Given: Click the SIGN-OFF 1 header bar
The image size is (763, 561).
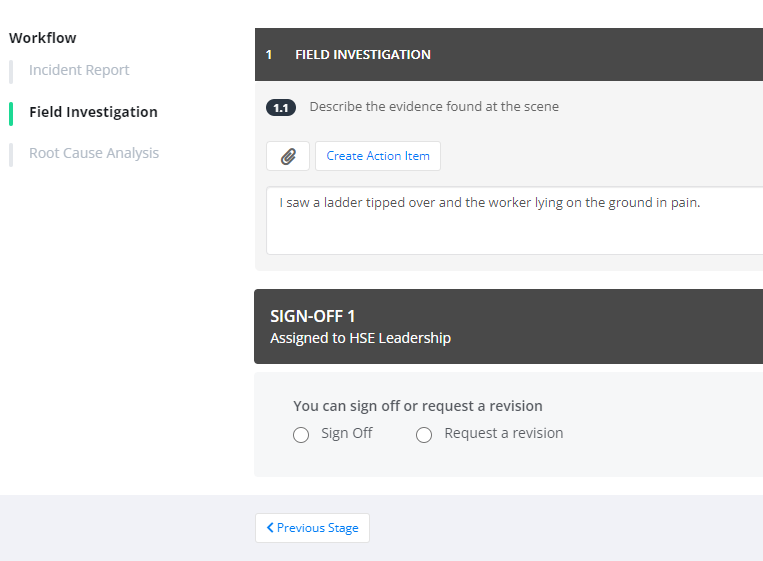Looking at the screenshot, I should coord(509,326).
